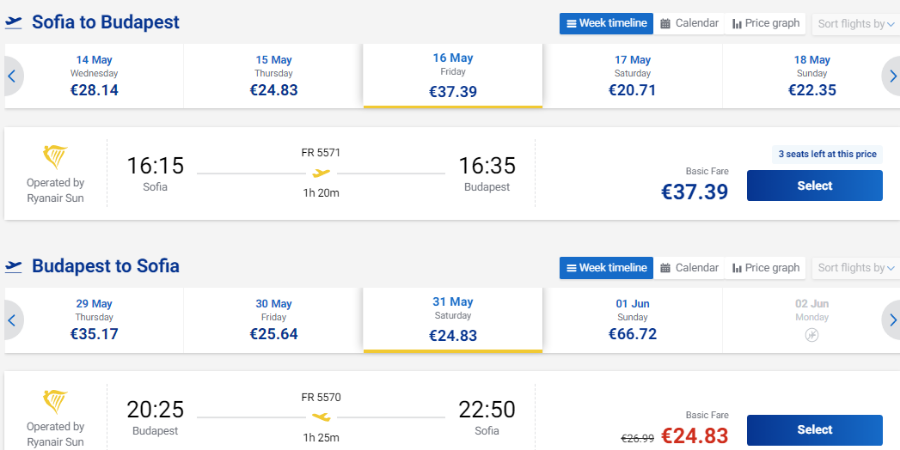
Task: Show later return dates with right arrow
Action: click(x=892, y=320)
